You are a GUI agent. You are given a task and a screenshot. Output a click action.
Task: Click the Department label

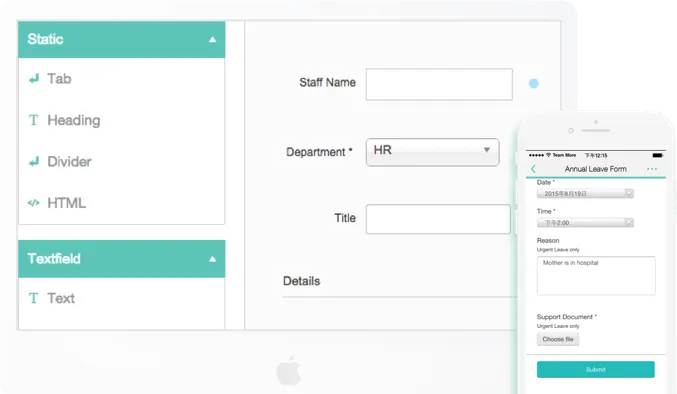click(x=319, y=152)
